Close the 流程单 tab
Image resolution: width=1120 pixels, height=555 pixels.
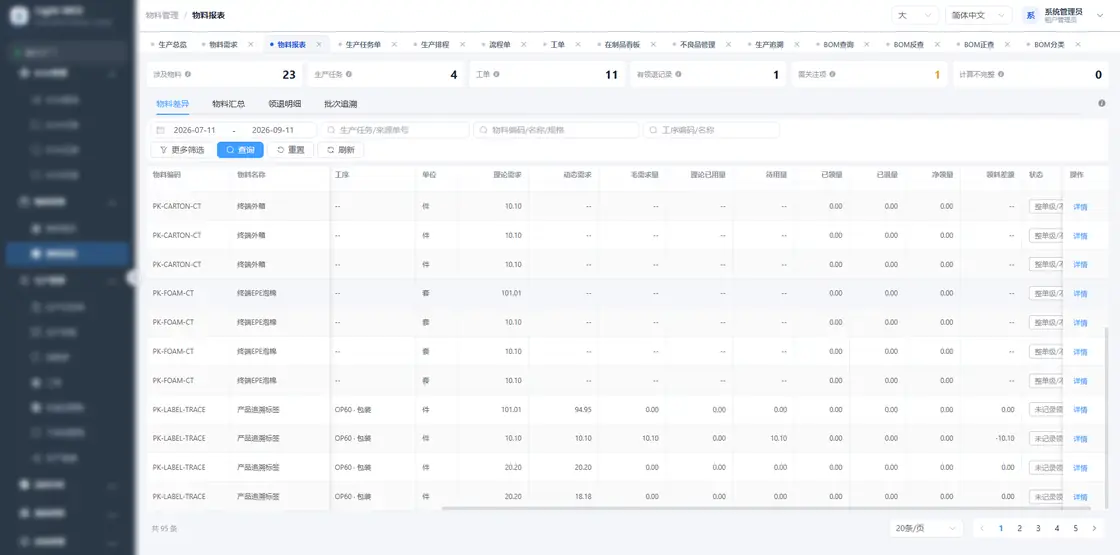pos(524,44)
